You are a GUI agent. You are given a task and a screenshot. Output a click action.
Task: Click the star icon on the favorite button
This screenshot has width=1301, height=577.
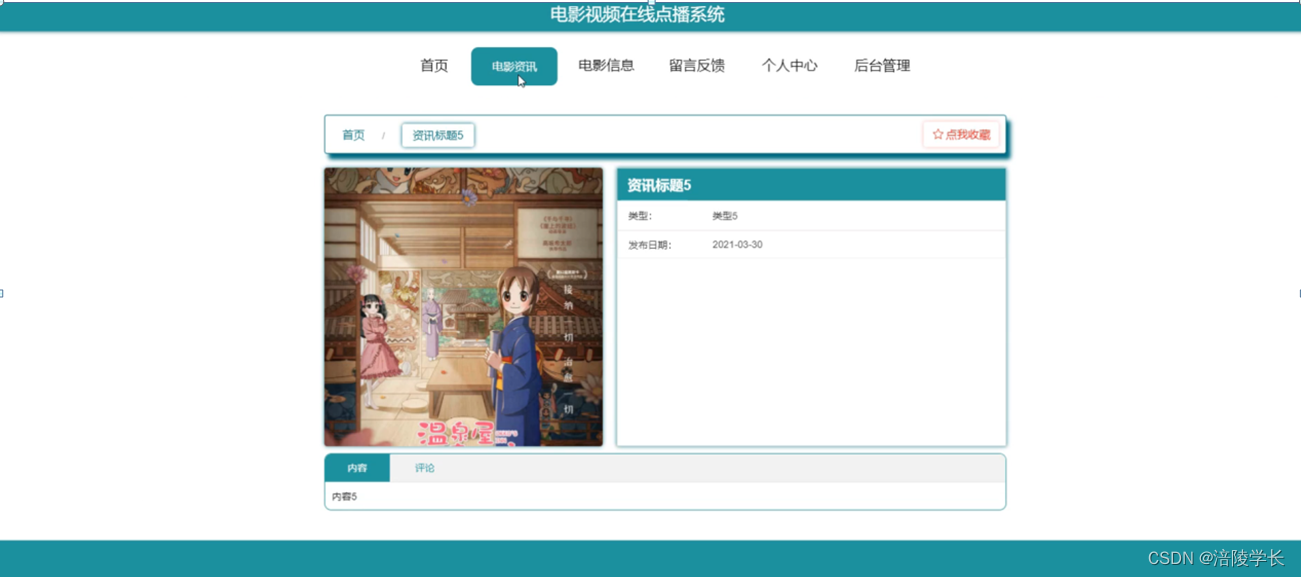tap(936, 133)
